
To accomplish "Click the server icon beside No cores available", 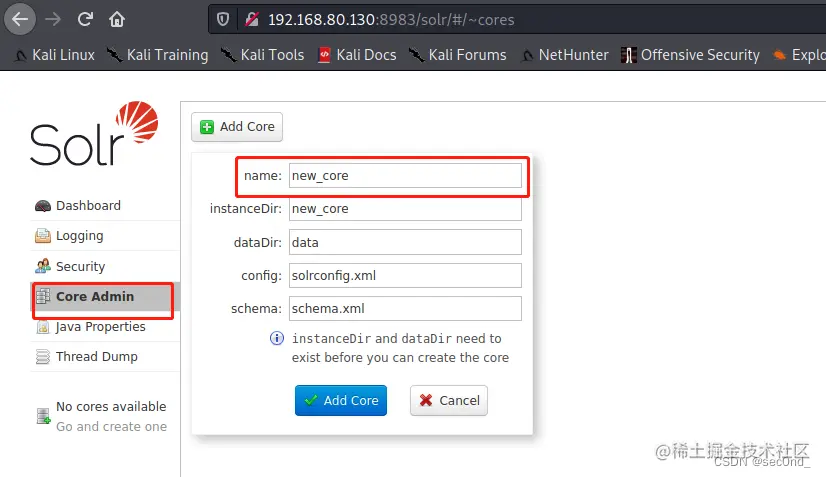I will 43,416.
